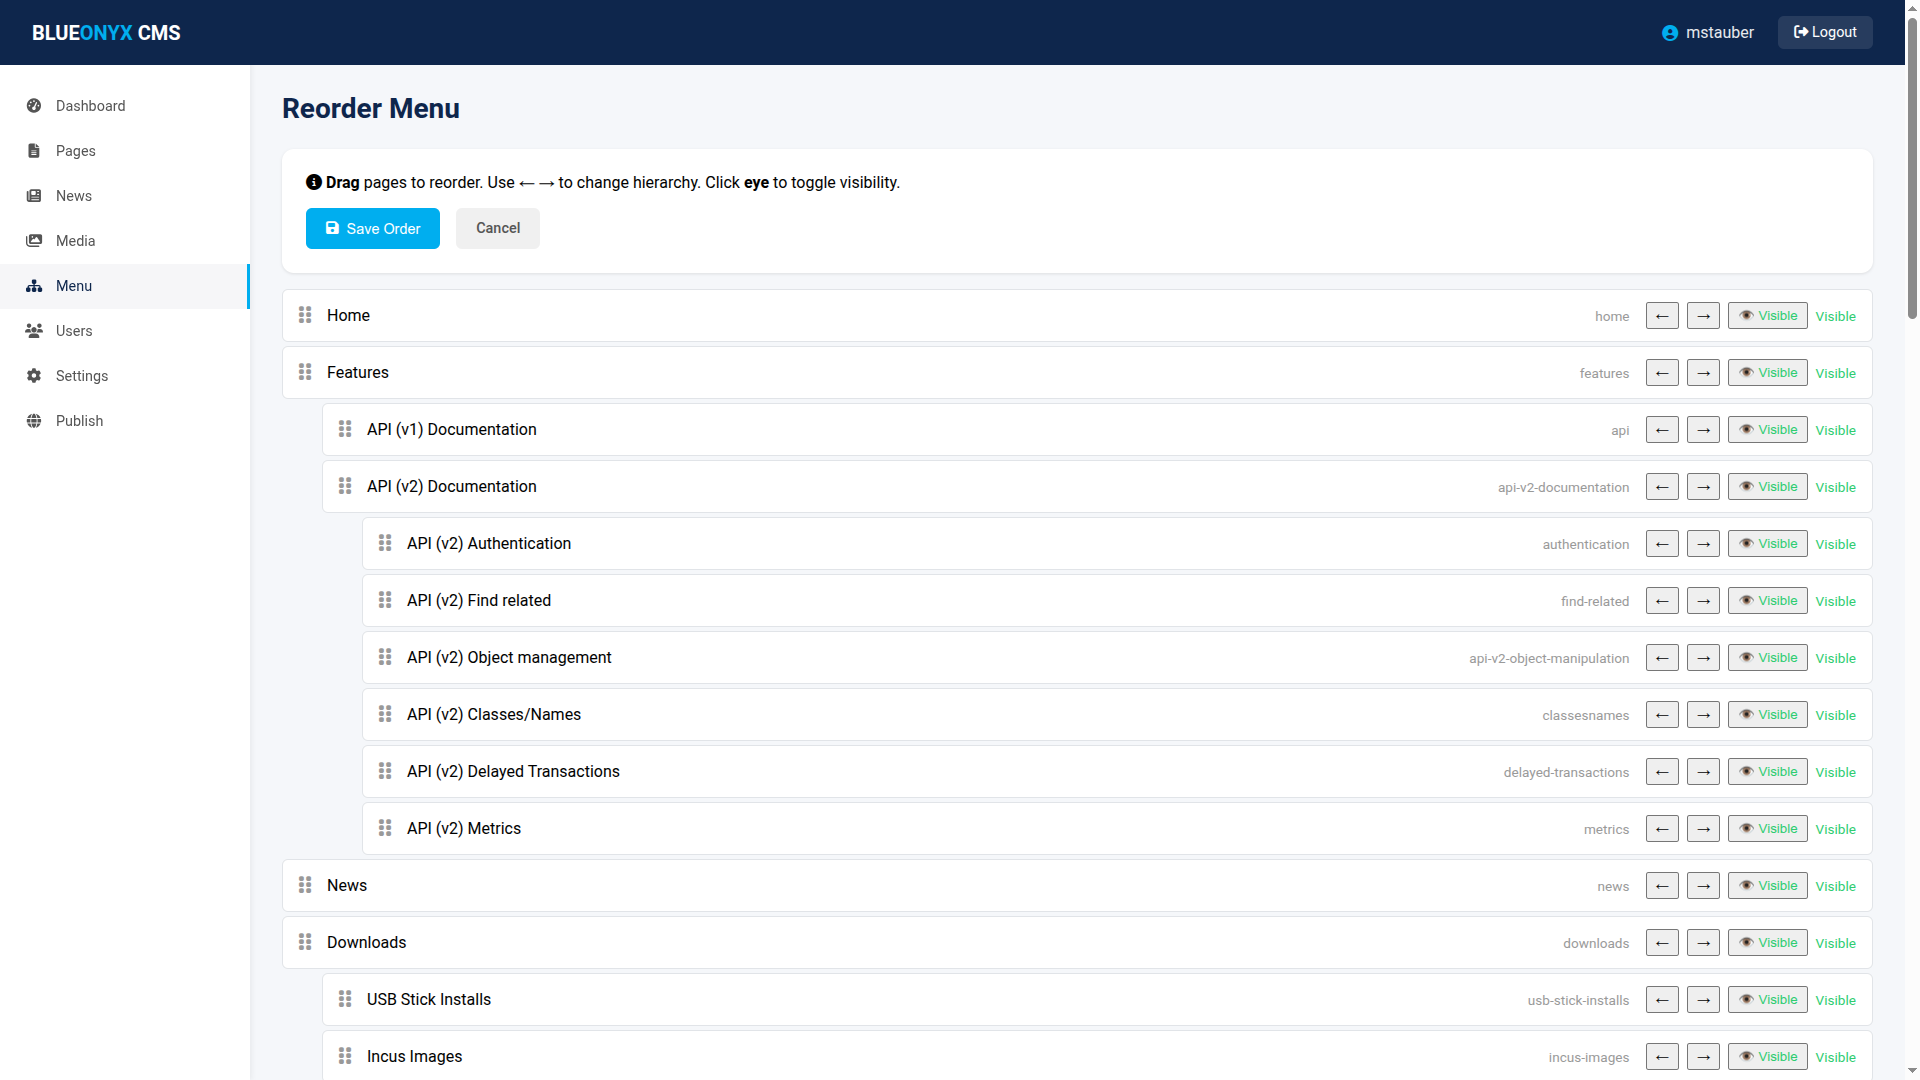The image size is (1920, 1080).
Task: Click the drag handle for the Home row
Action: 305,315
